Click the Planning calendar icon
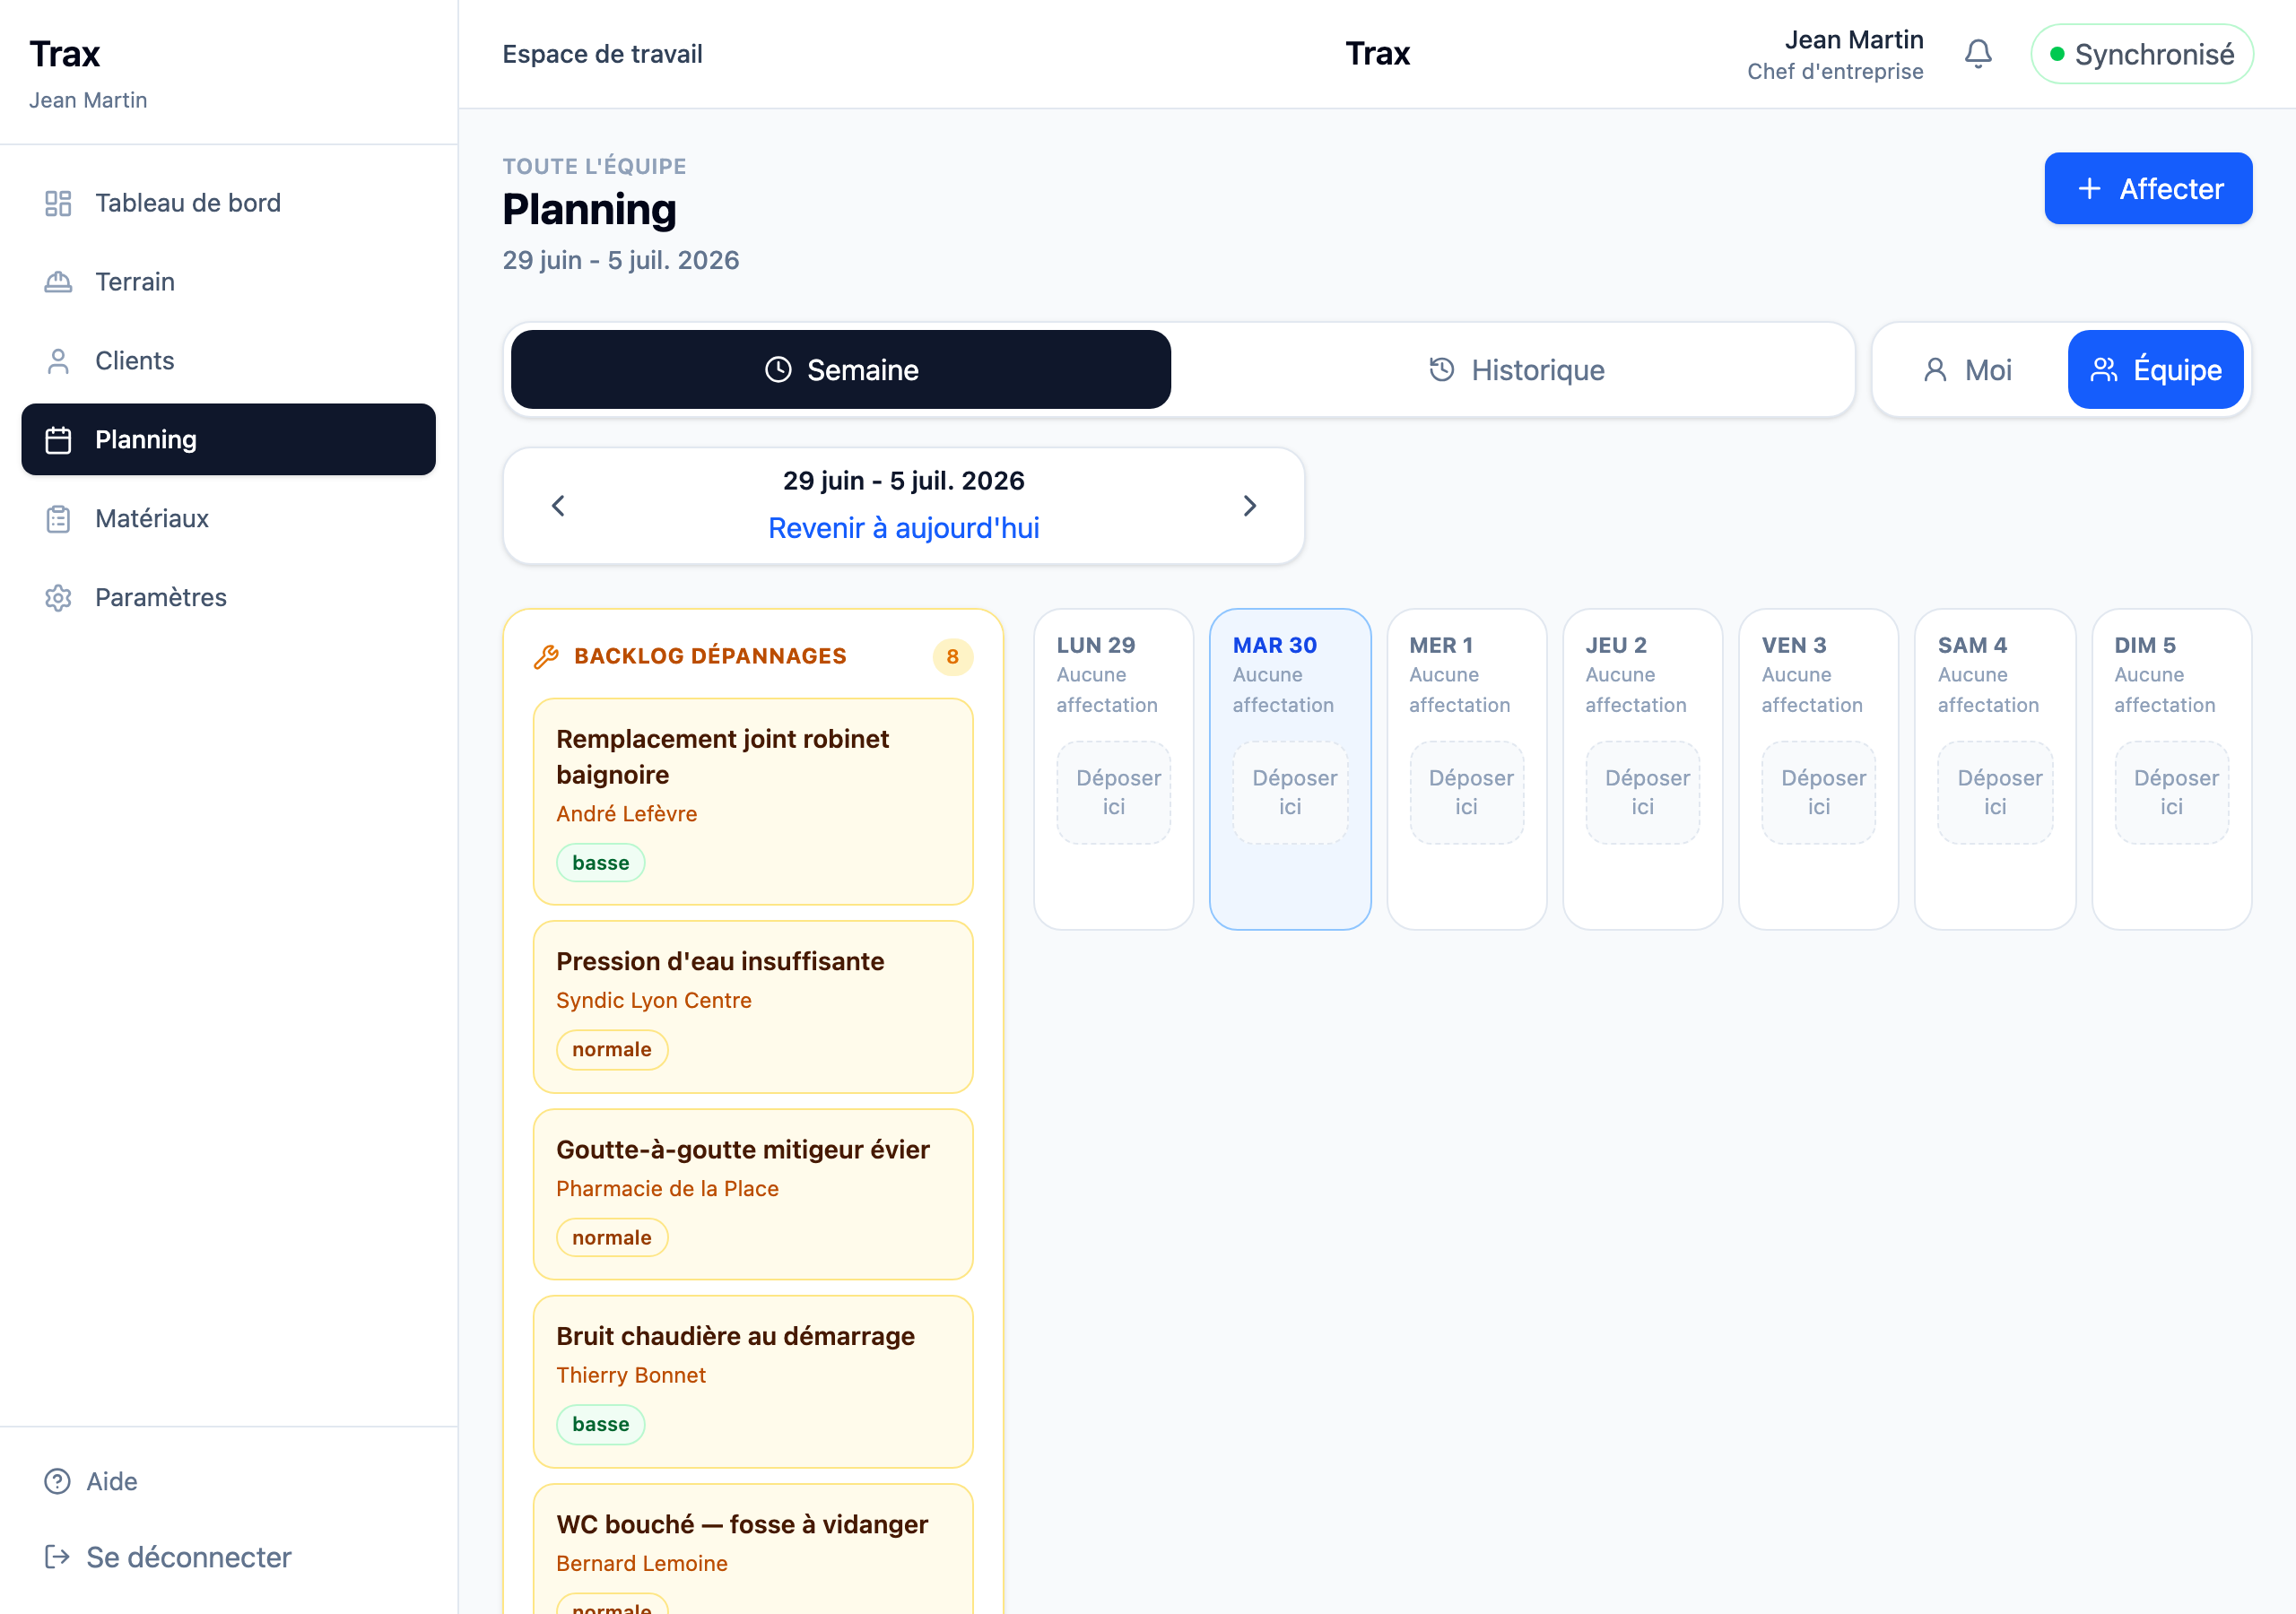This screenshot has width=2296, height=1614. coord(58,440)
